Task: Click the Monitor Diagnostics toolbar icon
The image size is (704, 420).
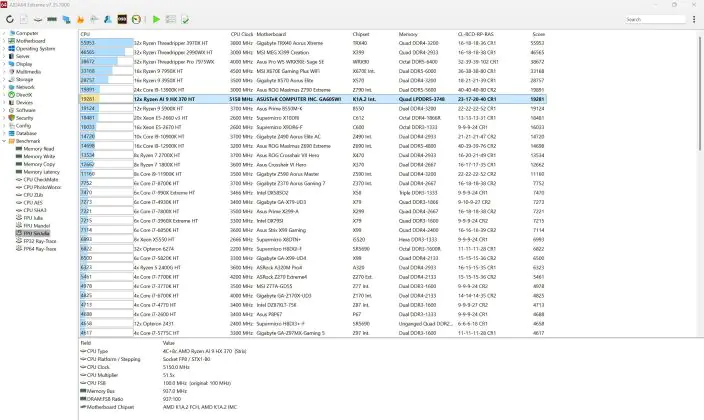Action: tap(94, 19)
